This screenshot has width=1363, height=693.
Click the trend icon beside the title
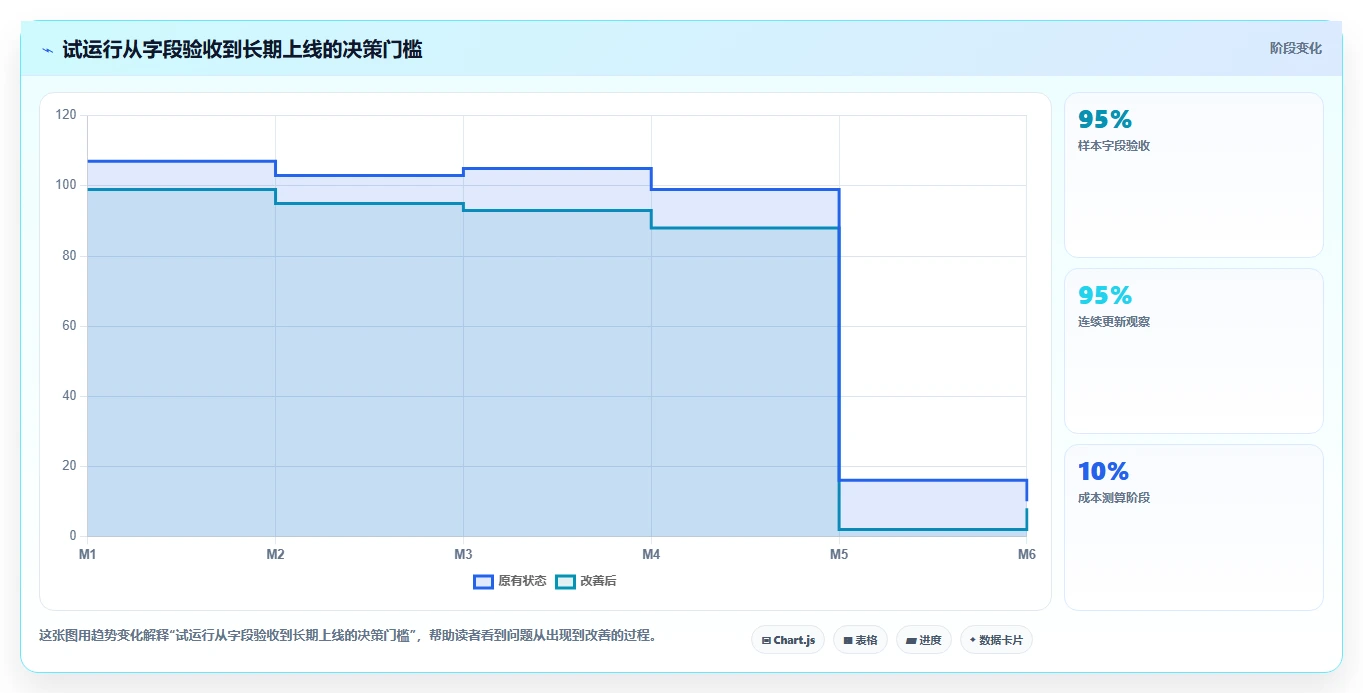tap(47, 50)
